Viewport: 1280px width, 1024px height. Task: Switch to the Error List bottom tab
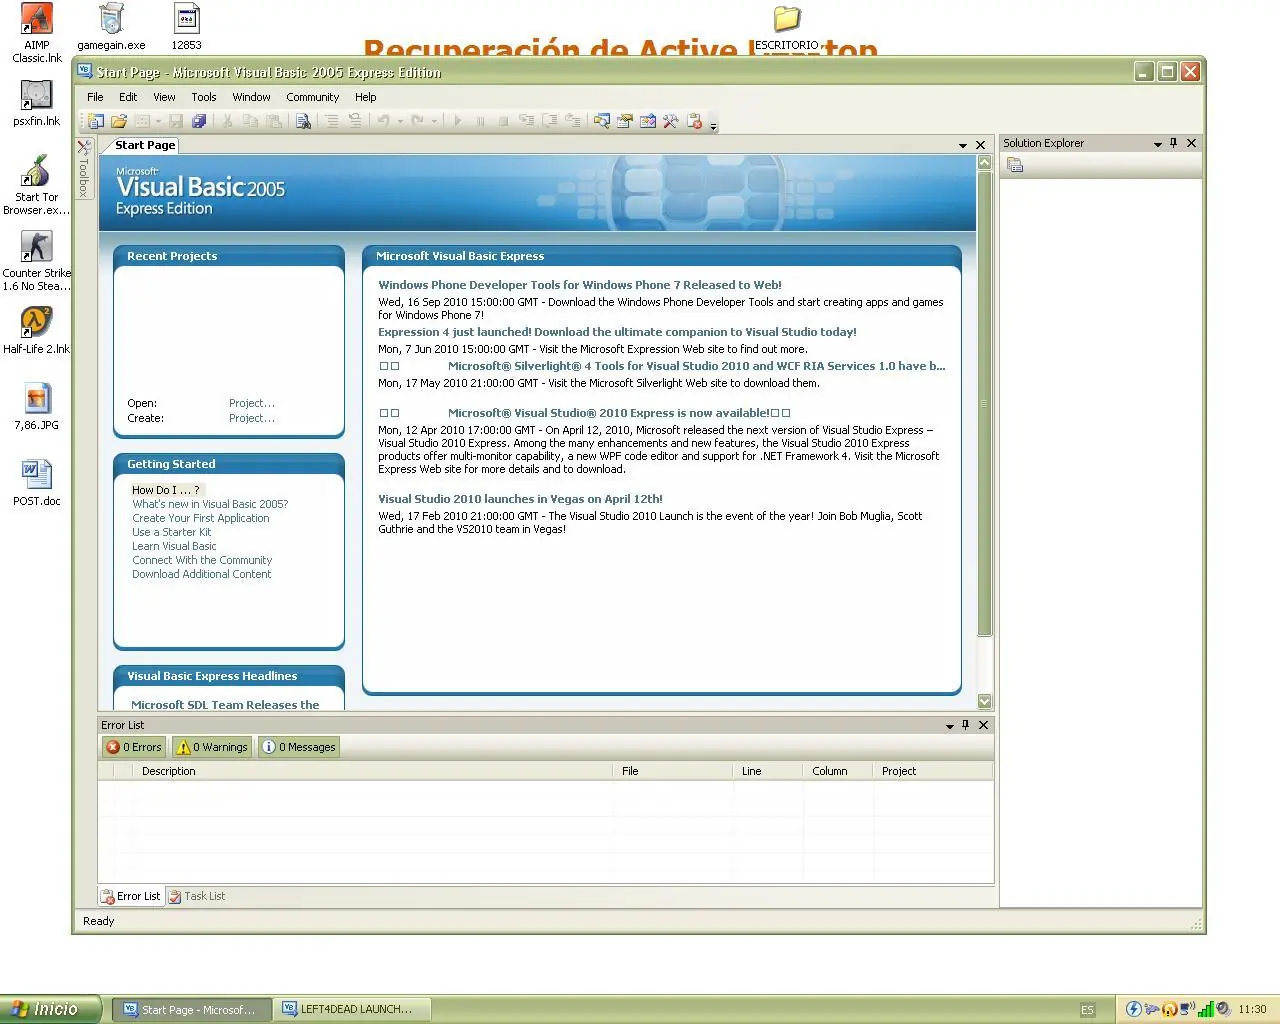click(x=131, y=896)
